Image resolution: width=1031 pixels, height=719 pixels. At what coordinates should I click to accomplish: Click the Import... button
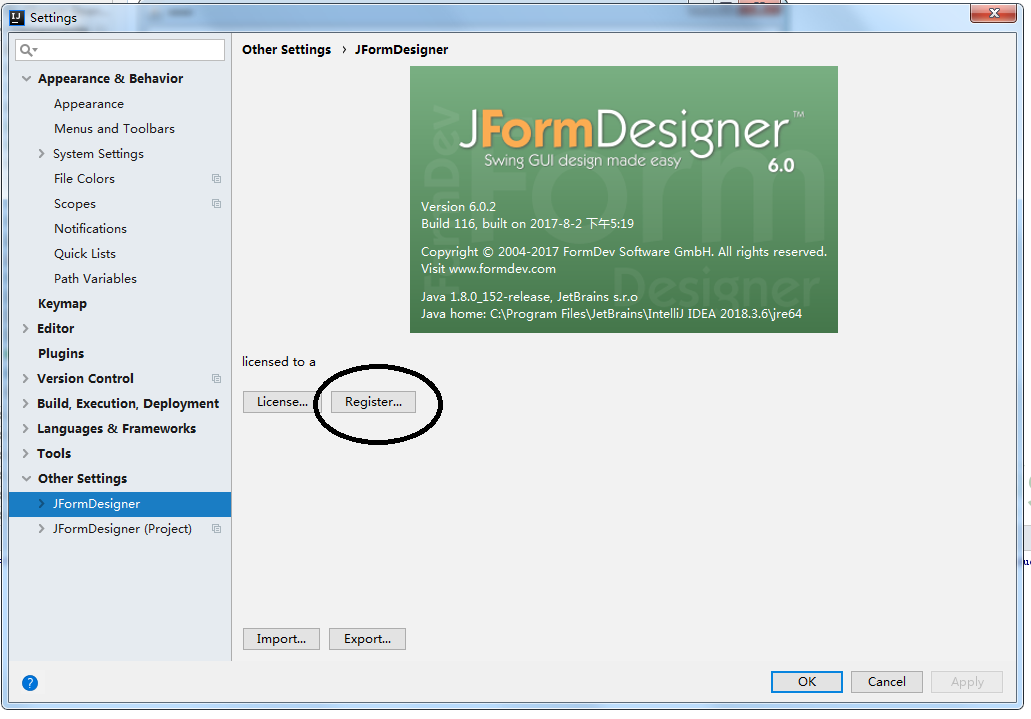281,639
